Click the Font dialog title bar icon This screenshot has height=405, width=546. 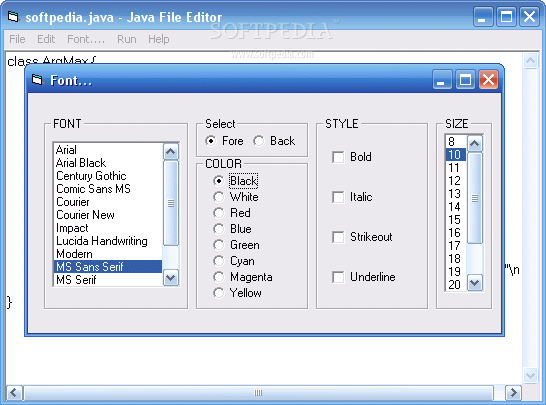tap(37, 80)
